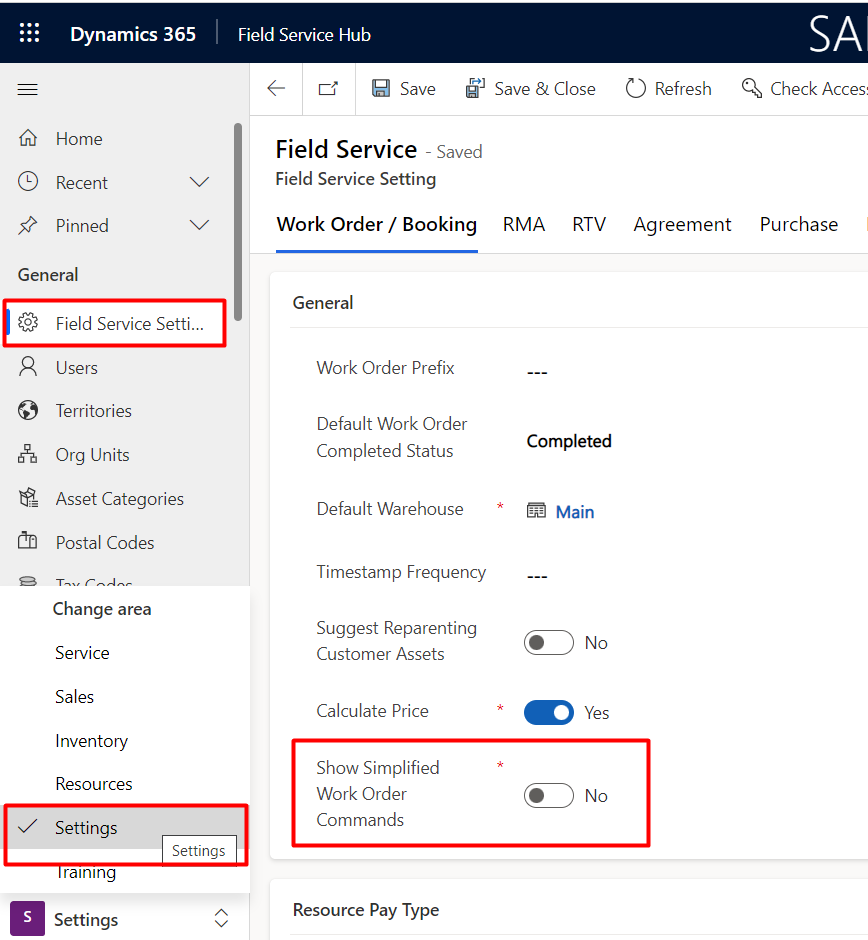
Task: Choose Resources in Change area menu
Action: (x=94, y=784)
